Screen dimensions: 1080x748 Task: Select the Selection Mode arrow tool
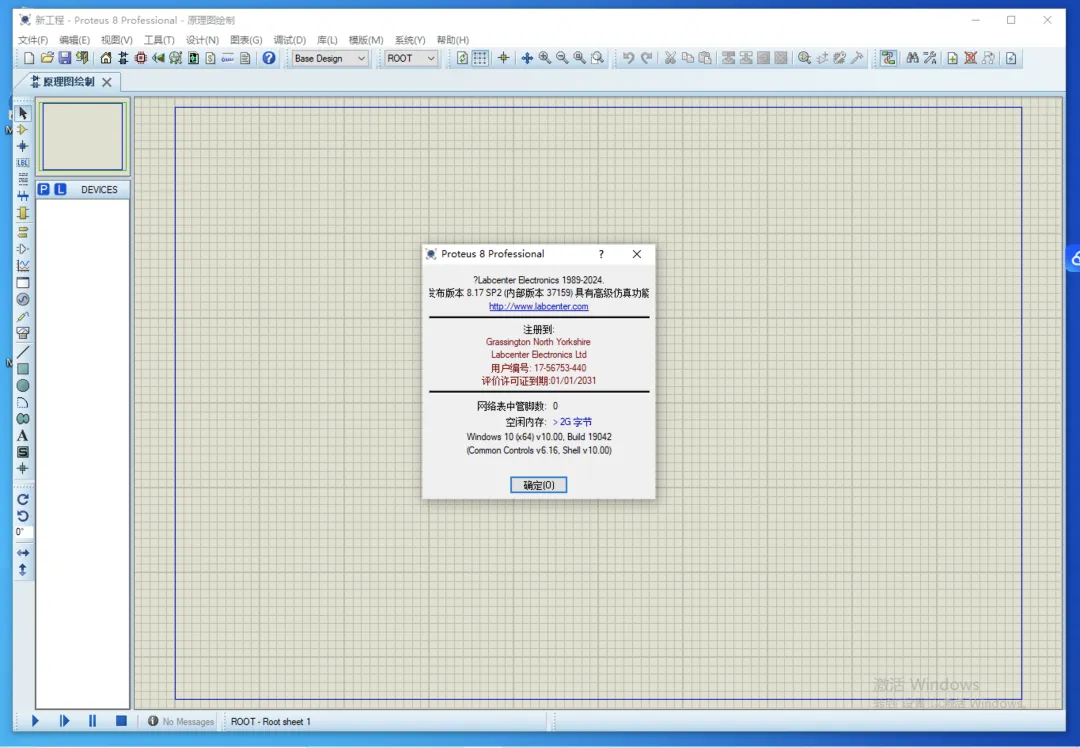[x=23, y=113]
